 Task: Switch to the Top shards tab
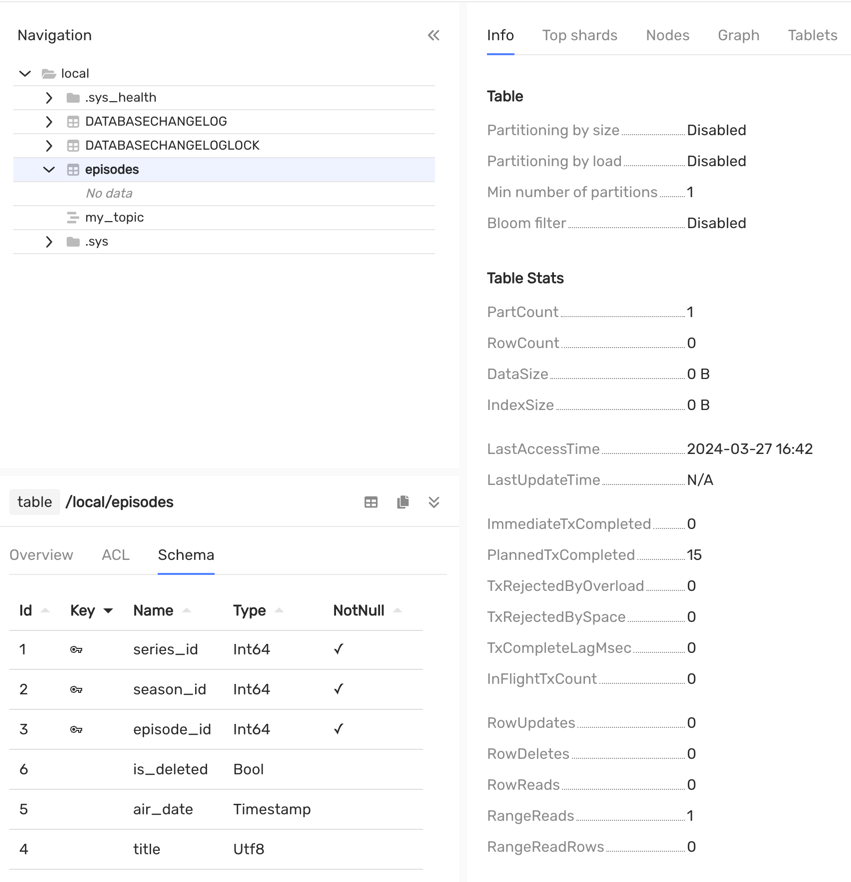[x=579, y=35]
